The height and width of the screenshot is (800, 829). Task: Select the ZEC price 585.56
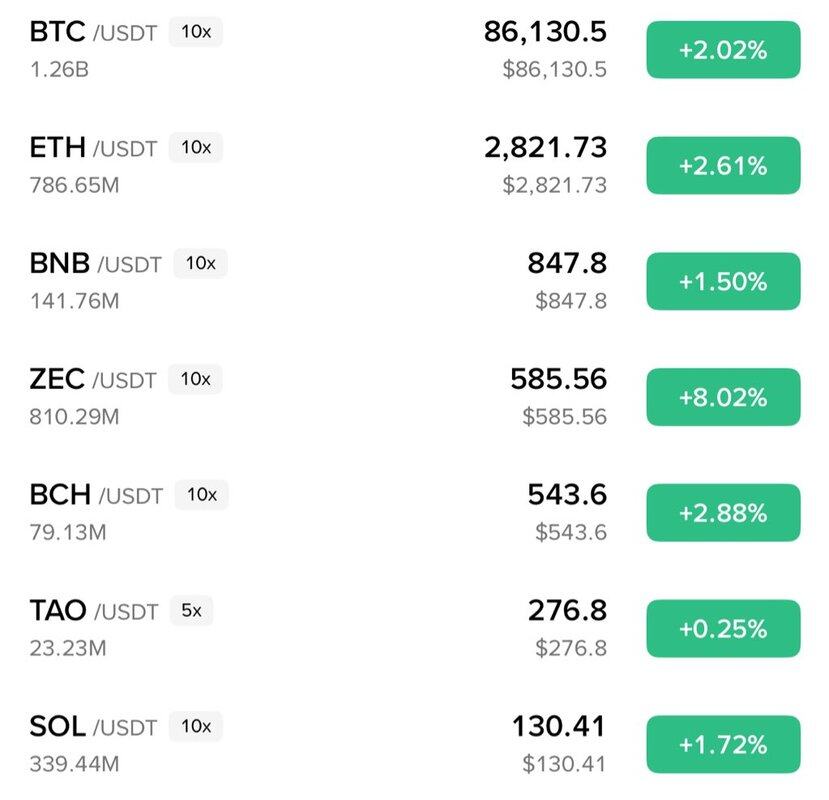pos(558,379)
